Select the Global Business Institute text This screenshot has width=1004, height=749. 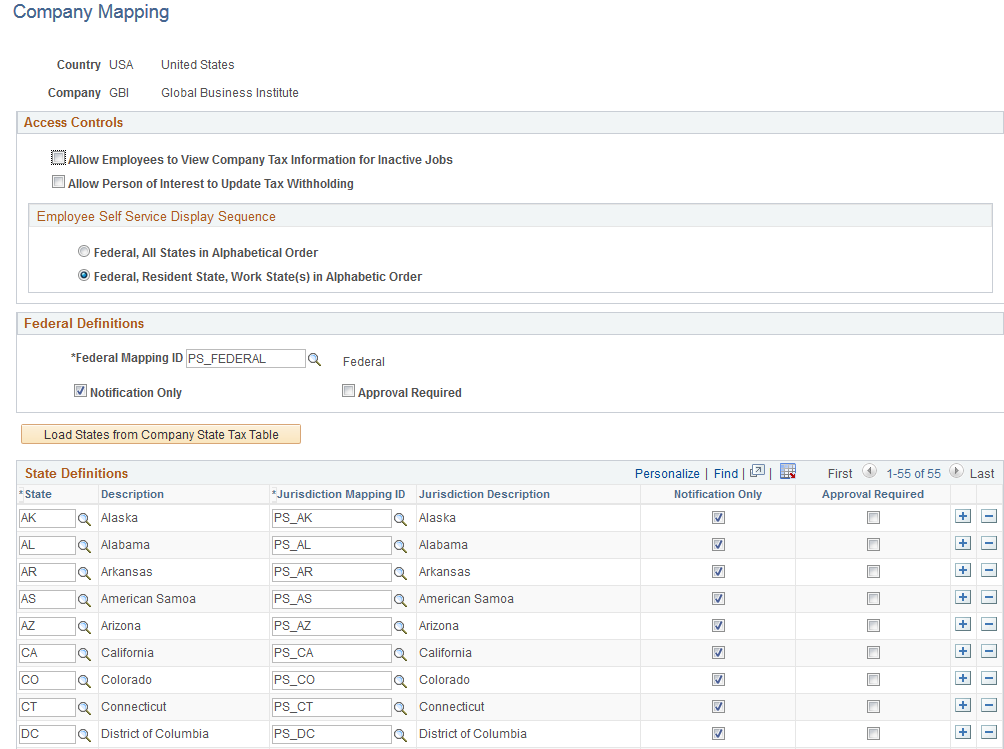coord(230,93)
